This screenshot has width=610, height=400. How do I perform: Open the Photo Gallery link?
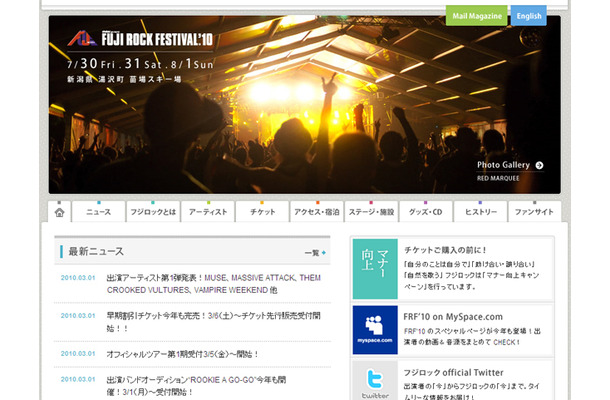(x=503, y=165)
